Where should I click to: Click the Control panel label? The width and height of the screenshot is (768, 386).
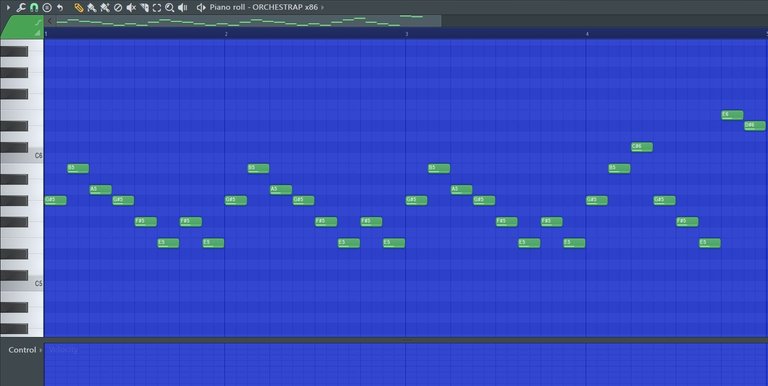click(x=22, y=350)
